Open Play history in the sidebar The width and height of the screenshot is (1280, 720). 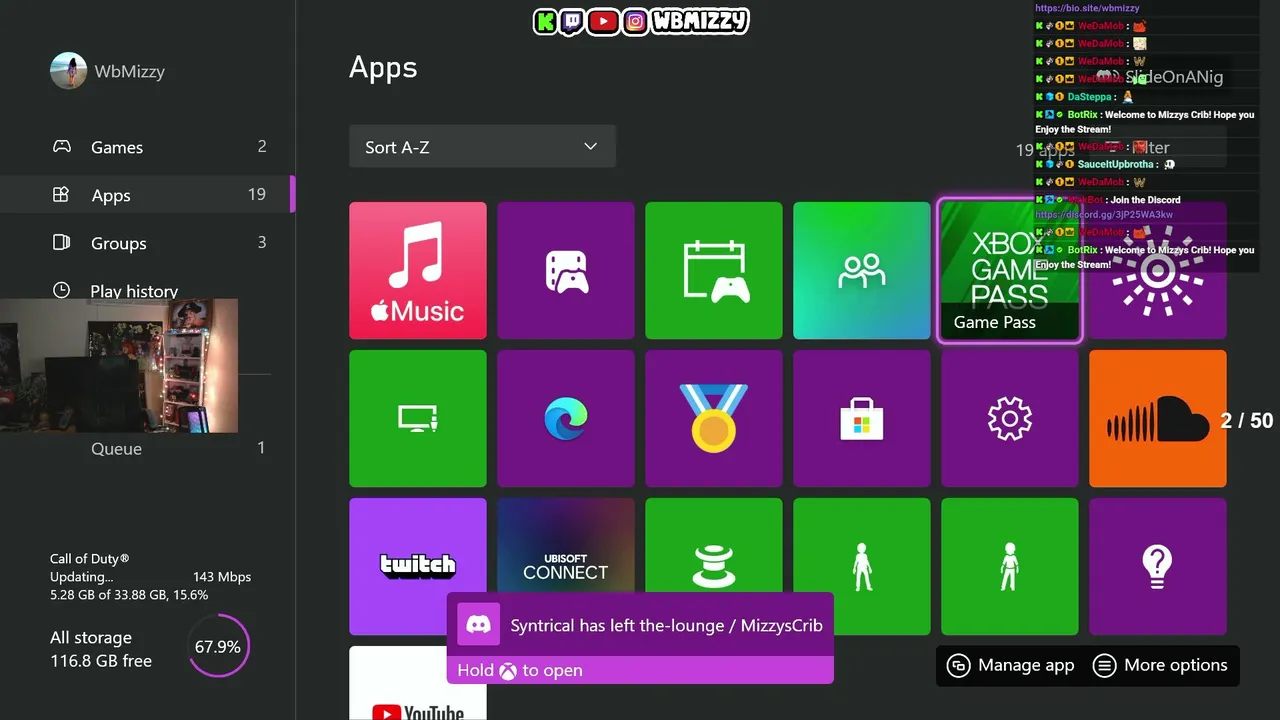click(134, 291)
